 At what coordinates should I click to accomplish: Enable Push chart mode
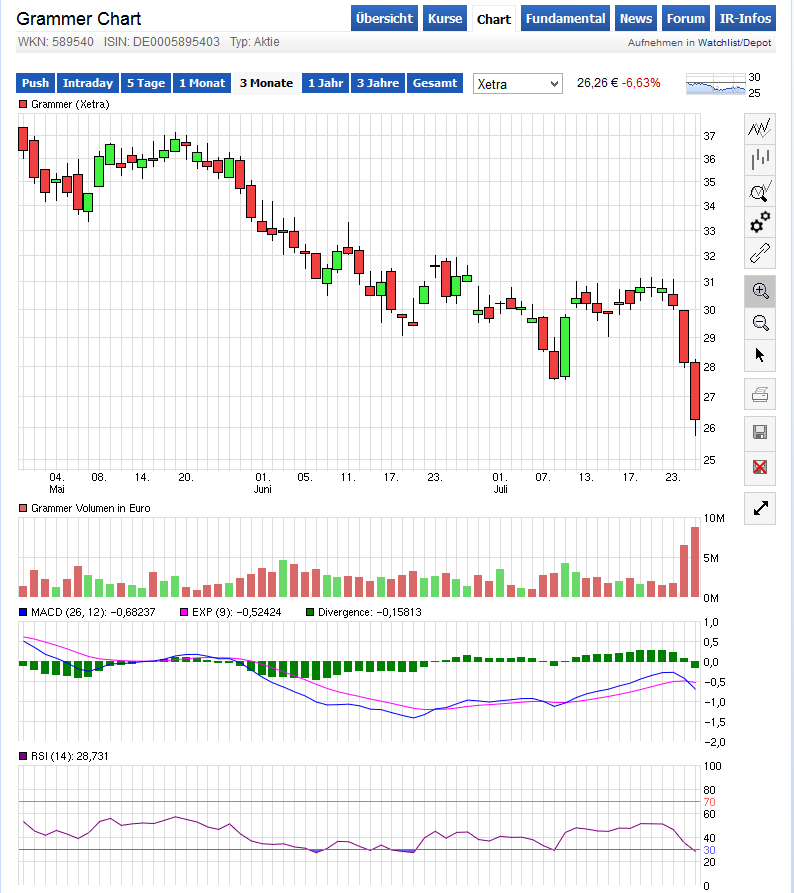[x=35, y=83]
